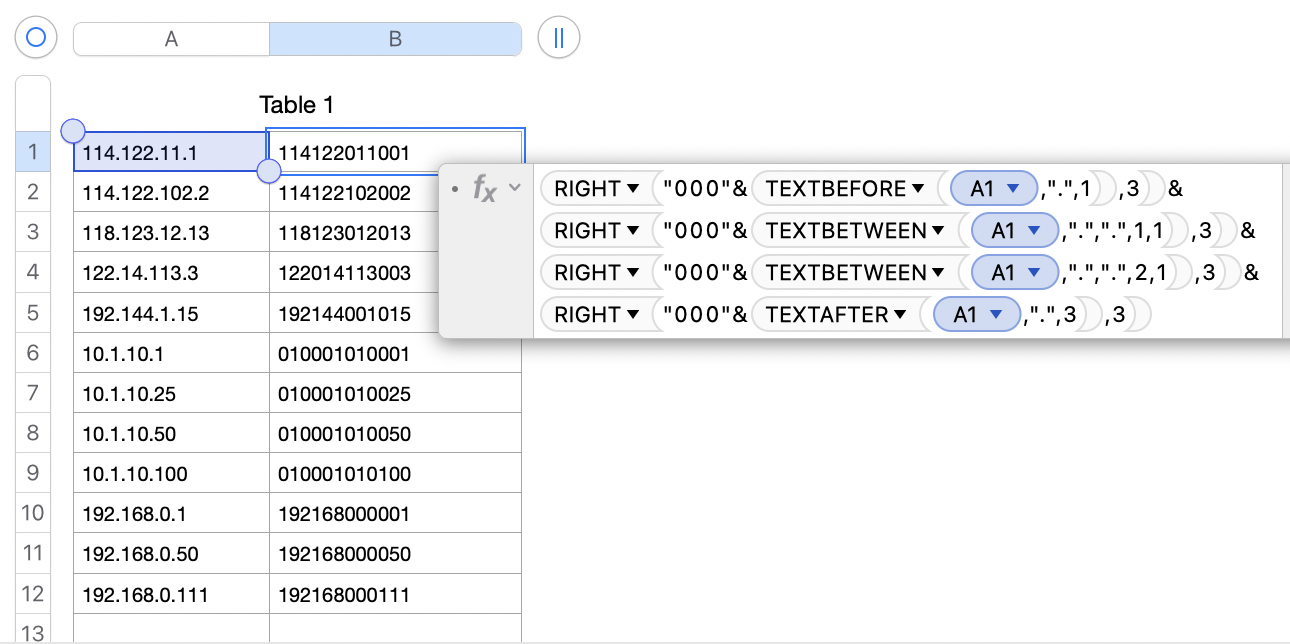
Task: Click the selection handle between cells A1 and B1
Action: (268, 171)
